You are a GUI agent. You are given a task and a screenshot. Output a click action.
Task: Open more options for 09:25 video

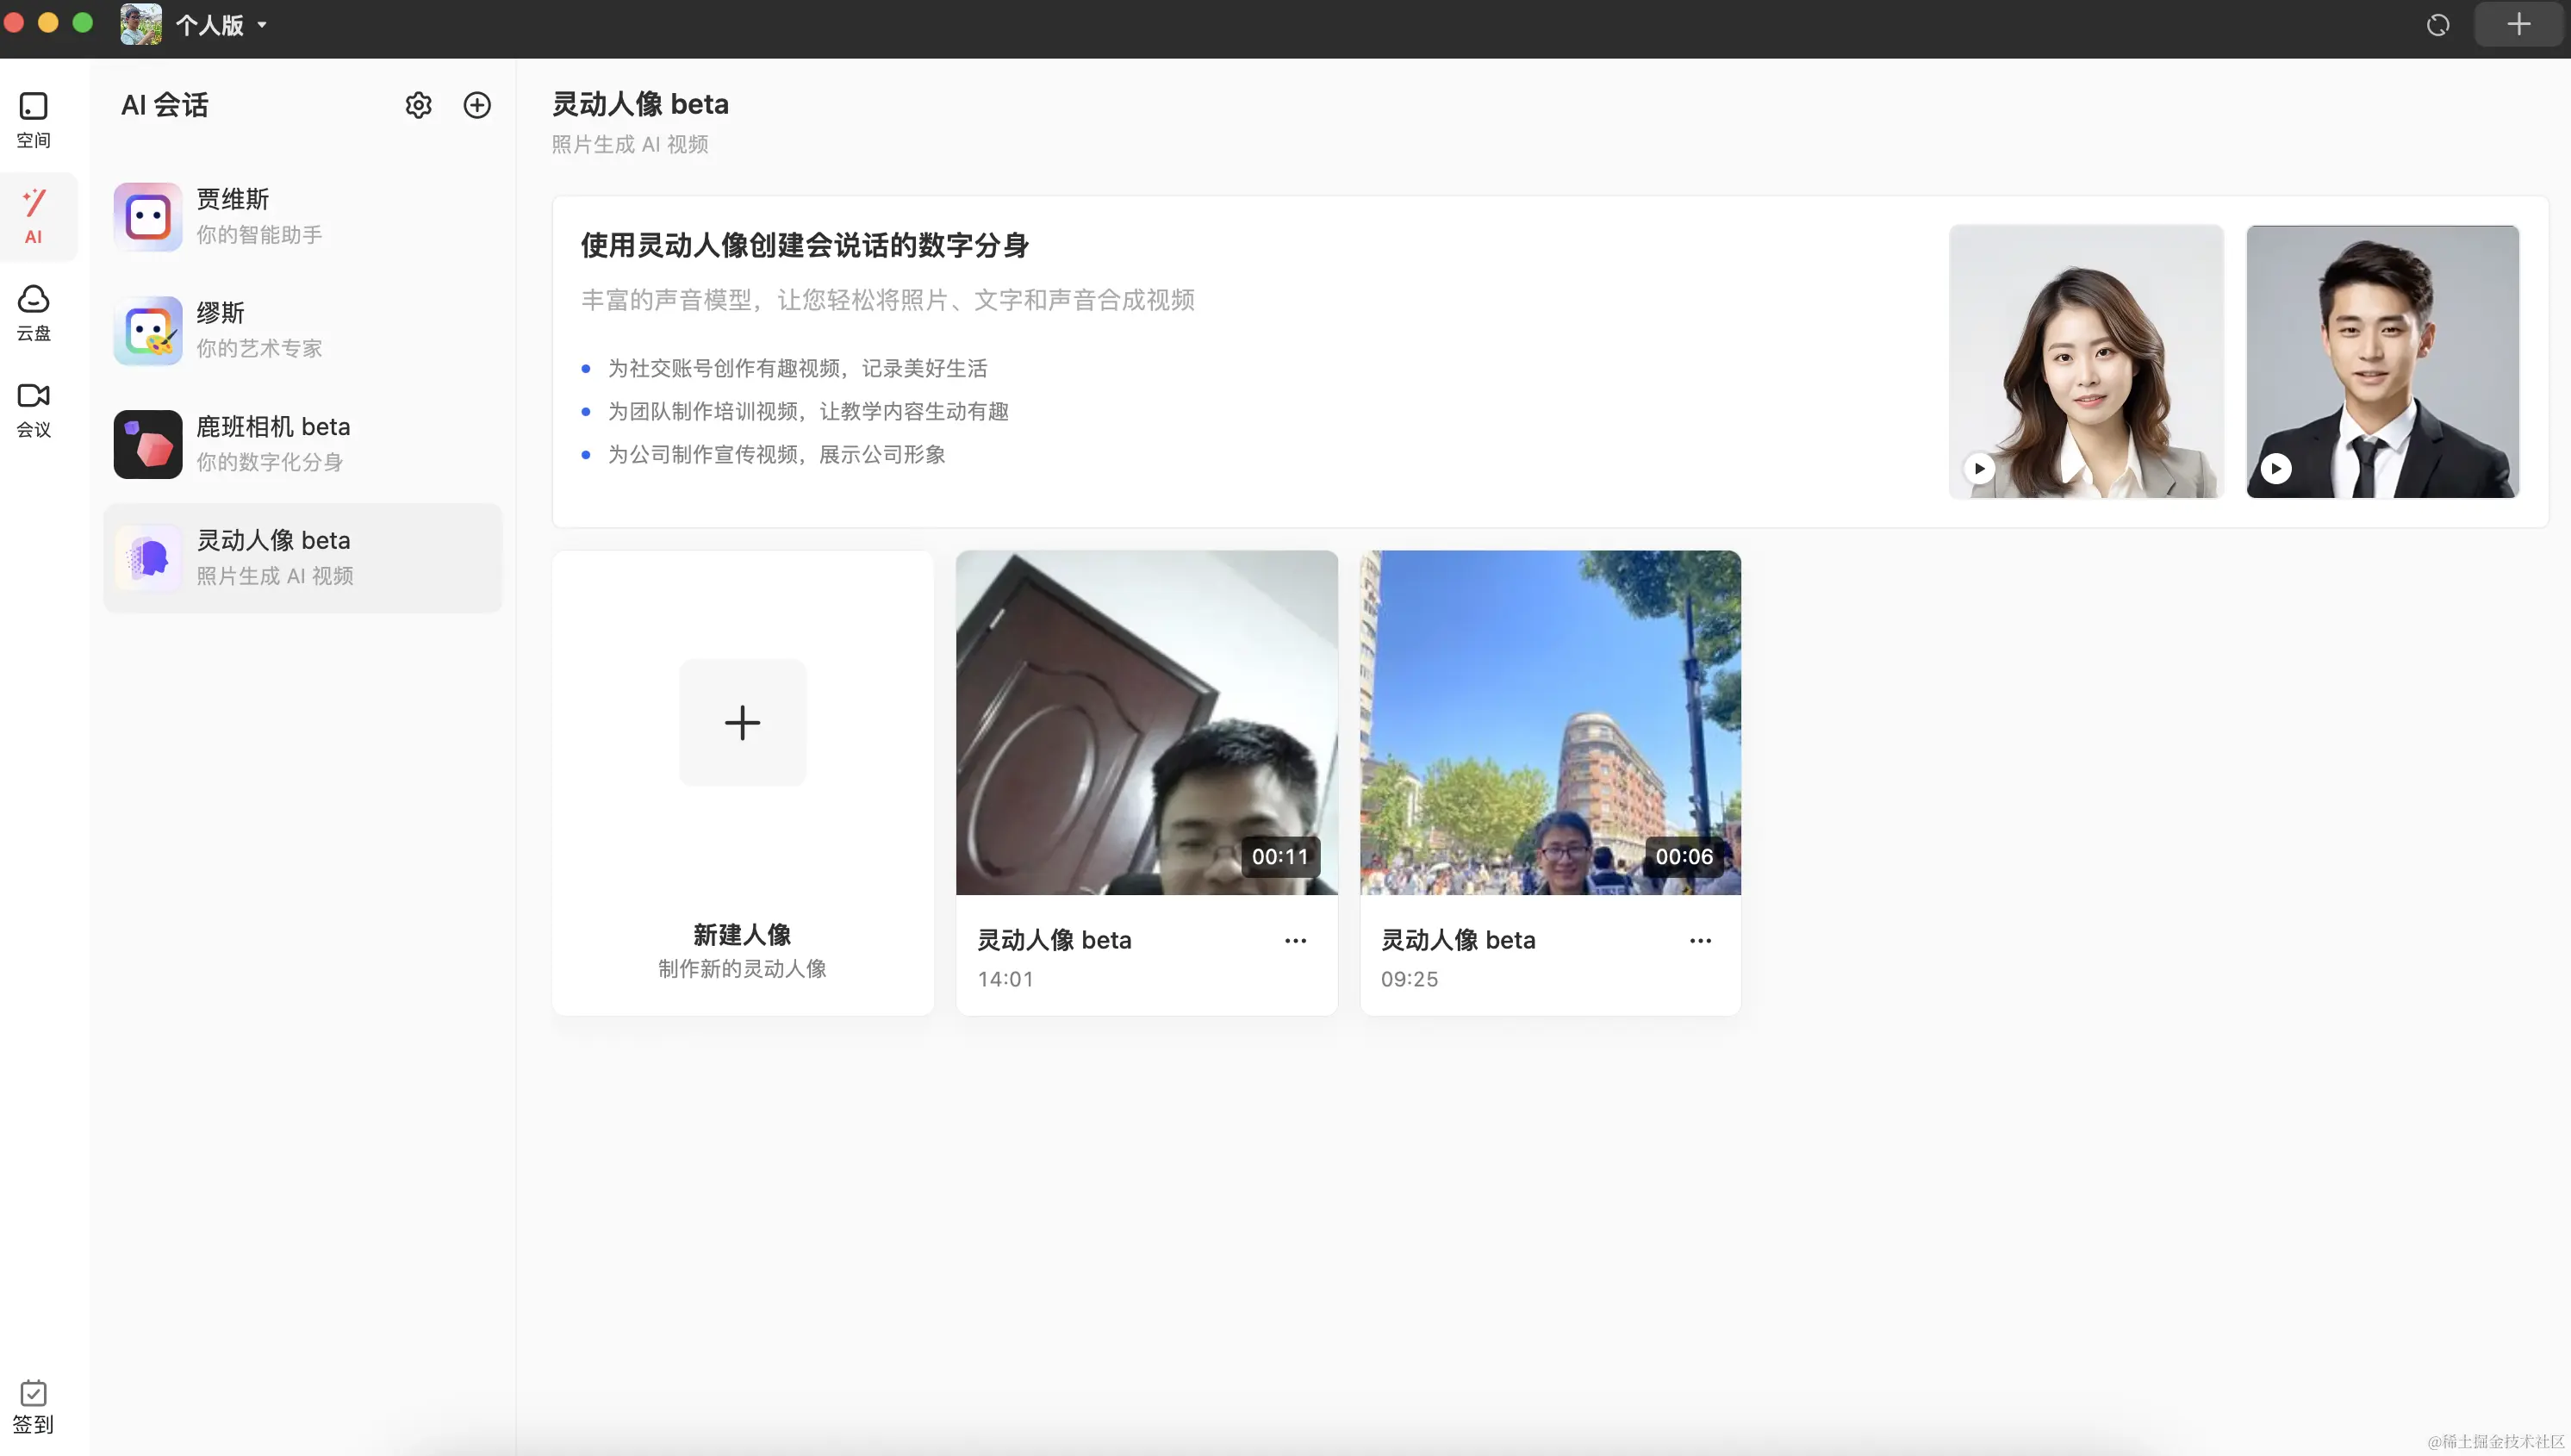pos(1699,940)
